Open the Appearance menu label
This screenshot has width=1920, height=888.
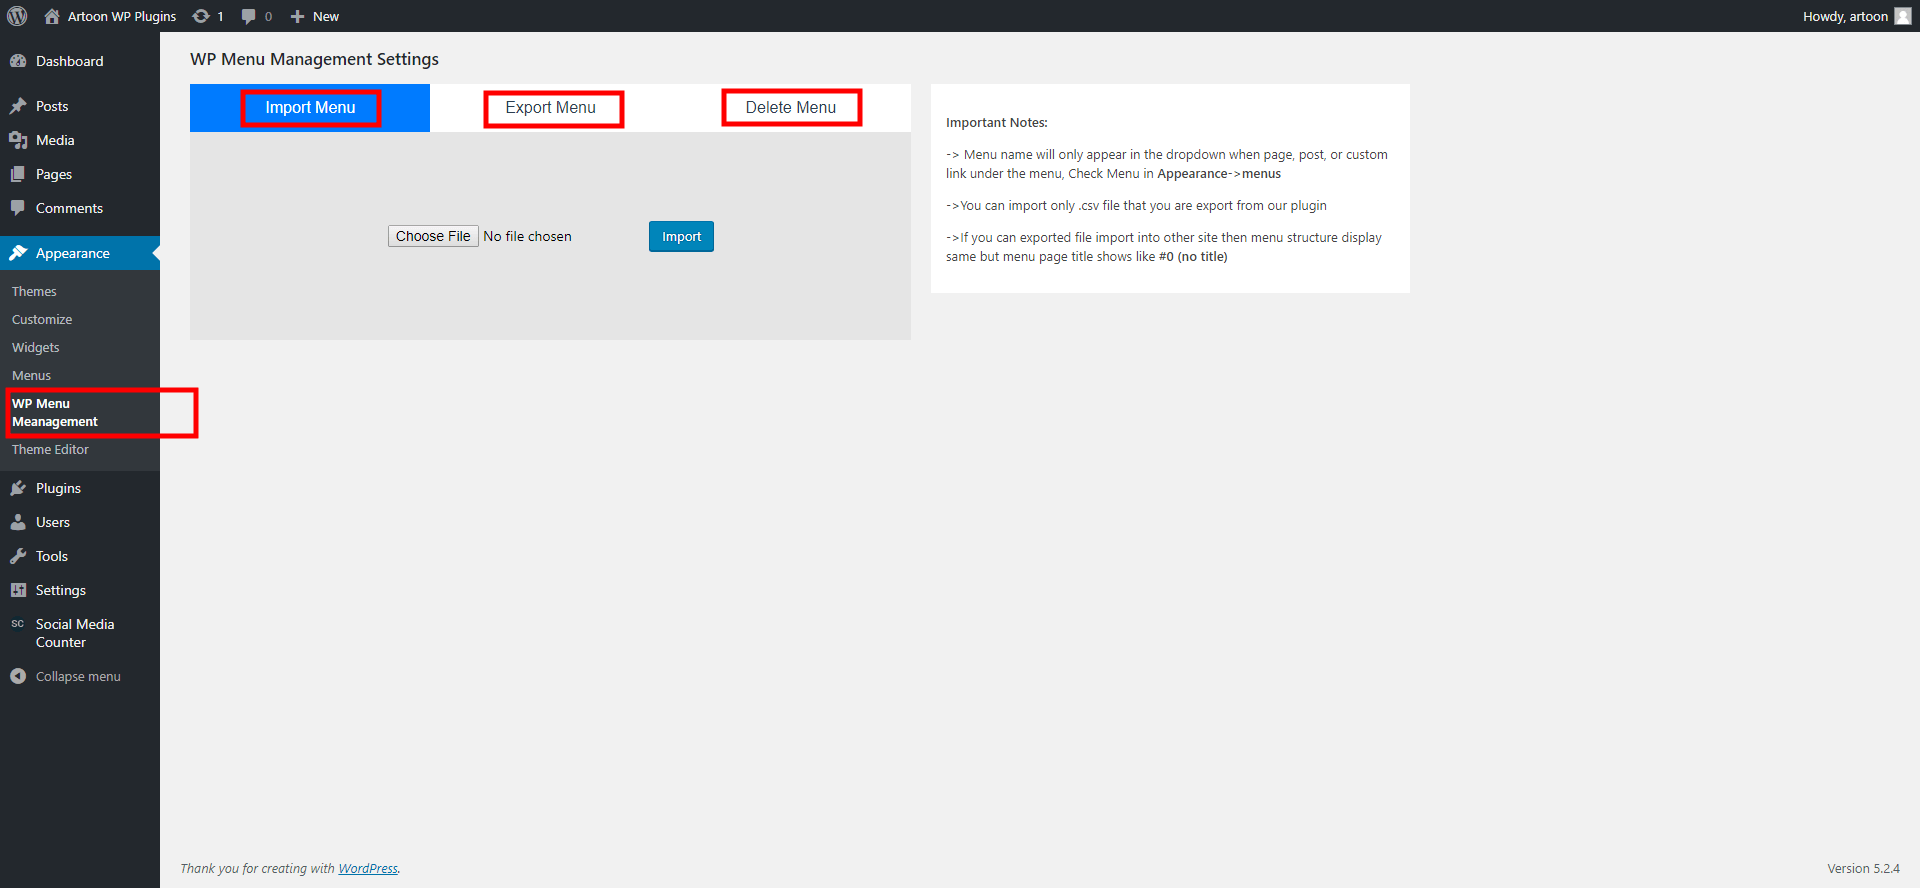coord(73,253)
